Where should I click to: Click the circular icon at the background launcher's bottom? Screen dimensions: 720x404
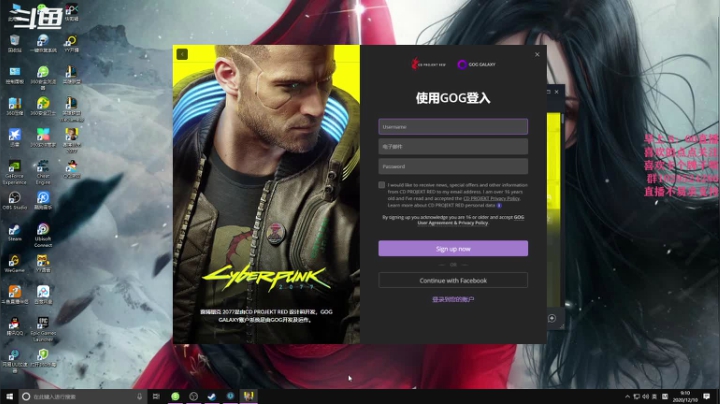click(552, 318)
